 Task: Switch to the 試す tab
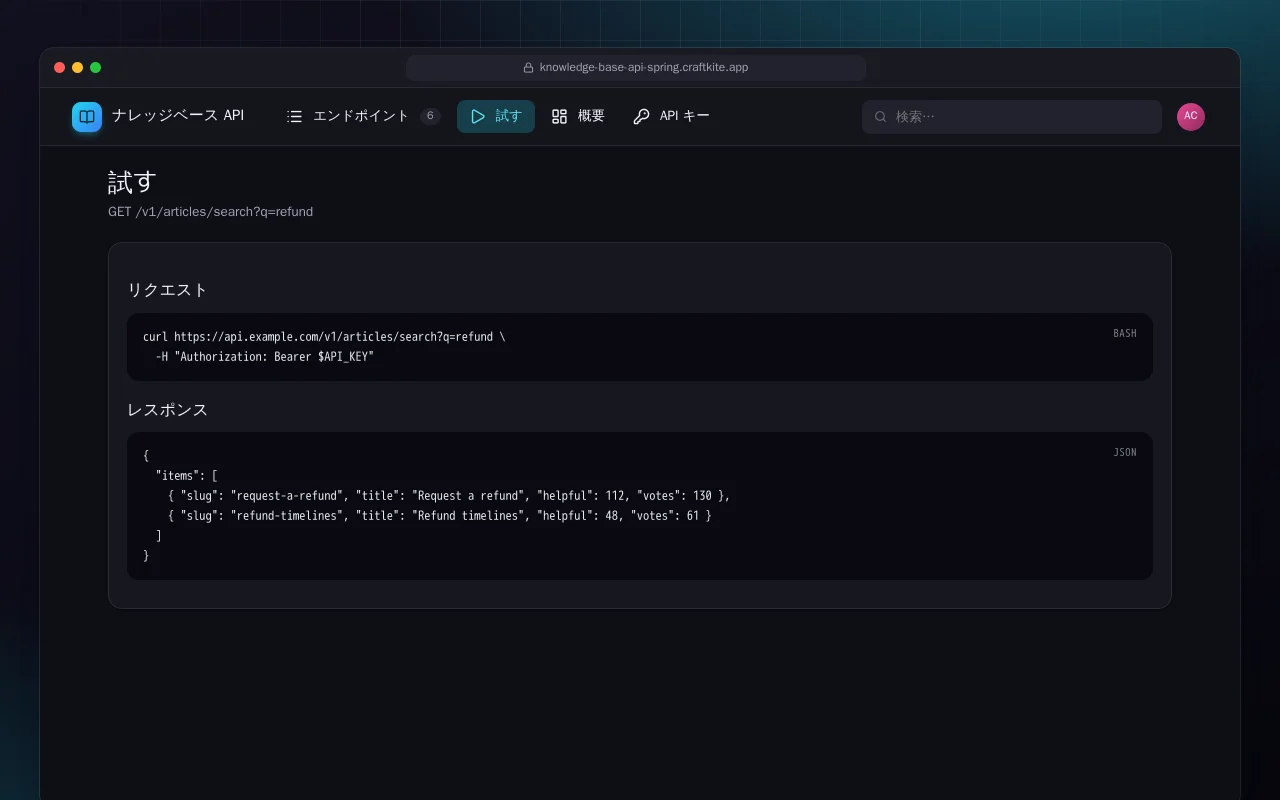(496, 117)
